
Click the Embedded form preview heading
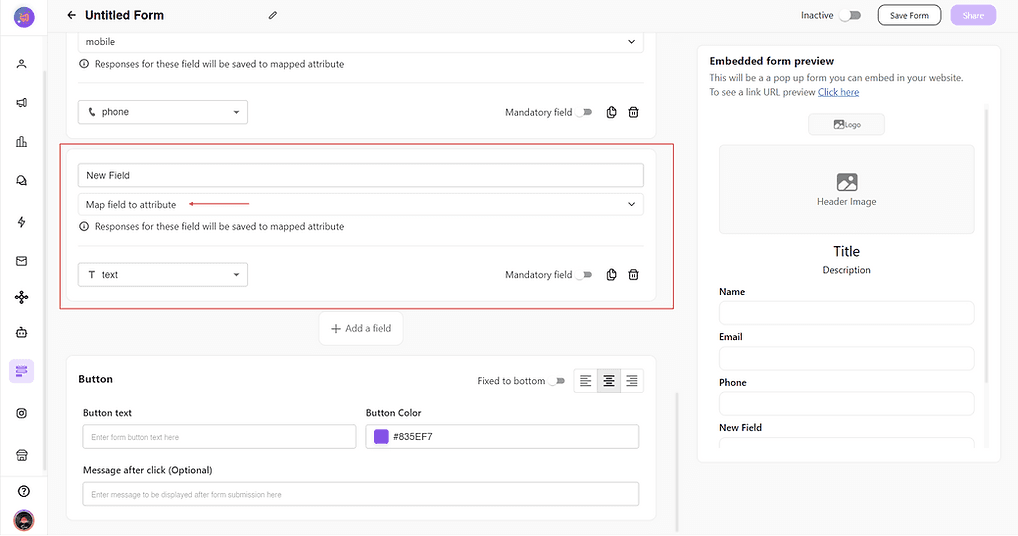[771, 61]
